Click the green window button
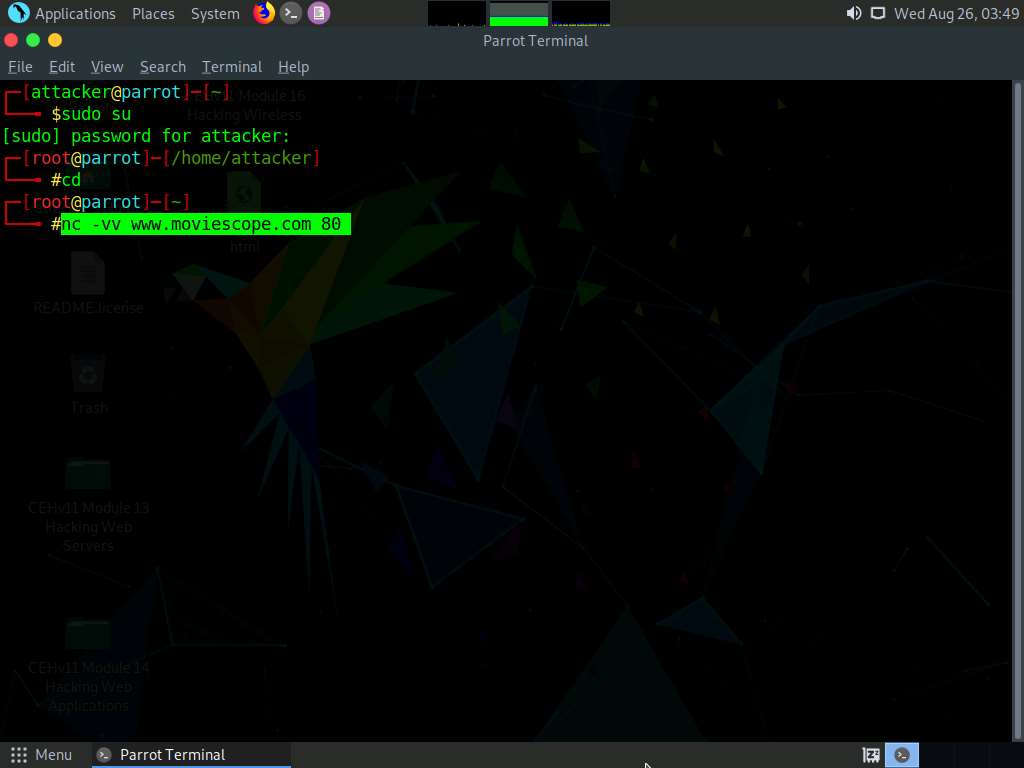 tap(33, 40)
